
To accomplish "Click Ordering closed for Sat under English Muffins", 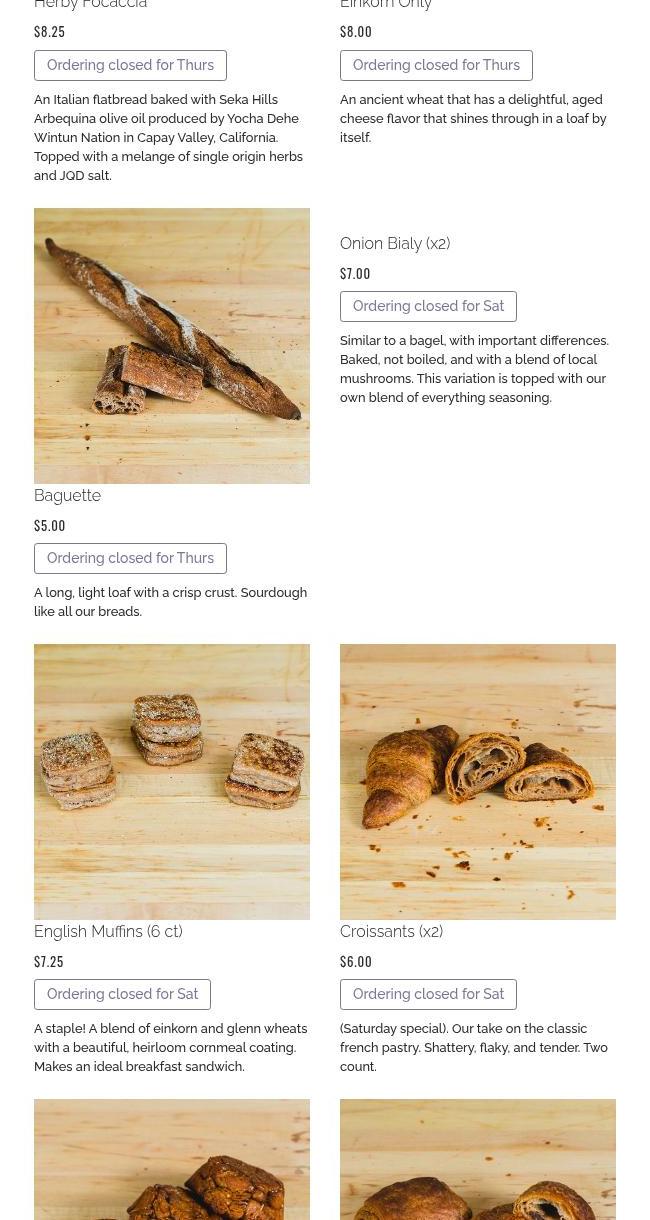I will [122, 994].
